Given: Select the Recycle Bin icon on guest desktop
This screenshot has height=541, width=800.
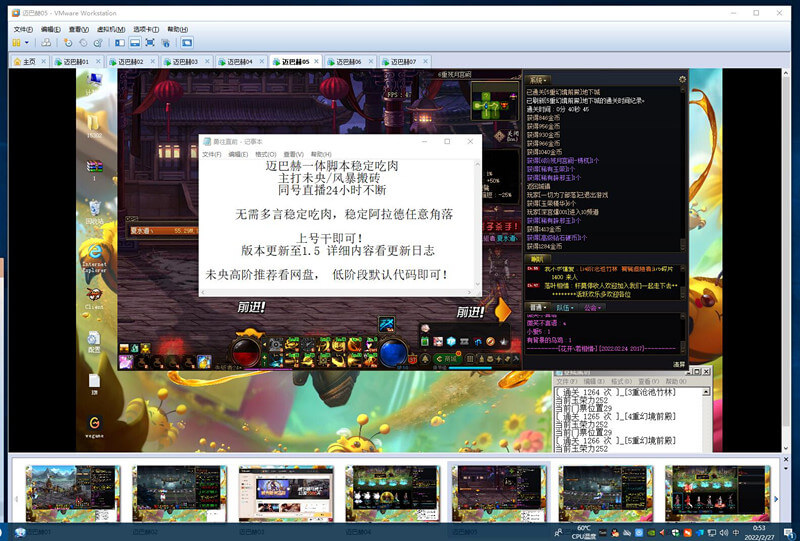Looking at the screenshot, I should click(x=94, y=212).
